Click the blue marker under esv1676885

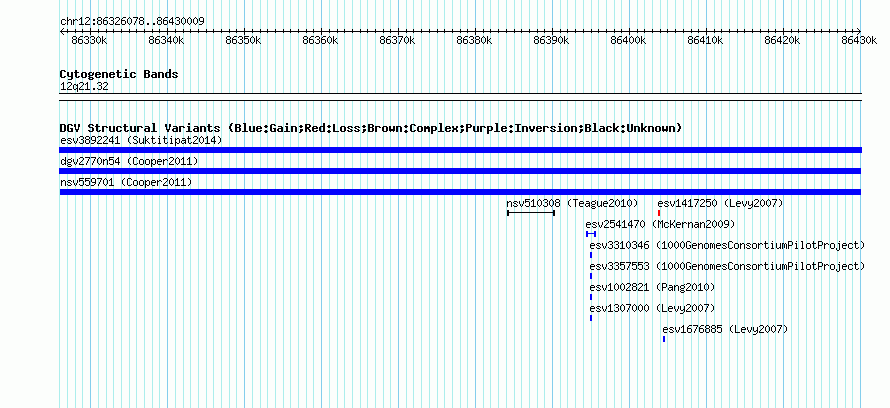tap(664, 339)
